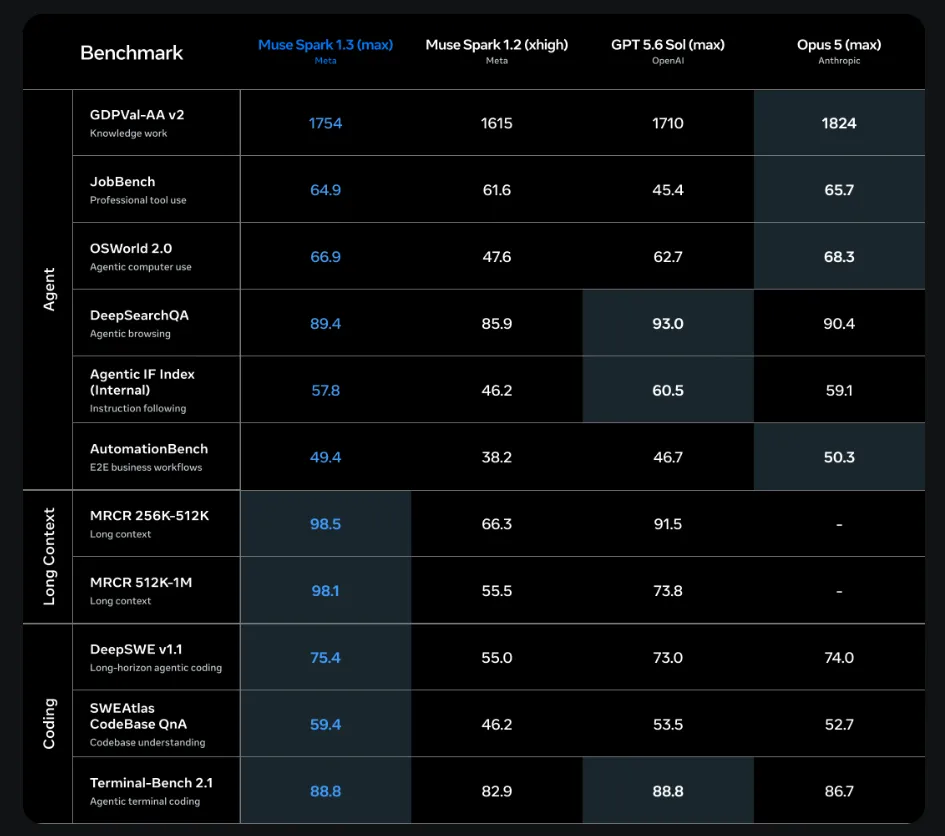
Task: Click the highlighted GDPVal score "1824"
Action: [839, 123]
